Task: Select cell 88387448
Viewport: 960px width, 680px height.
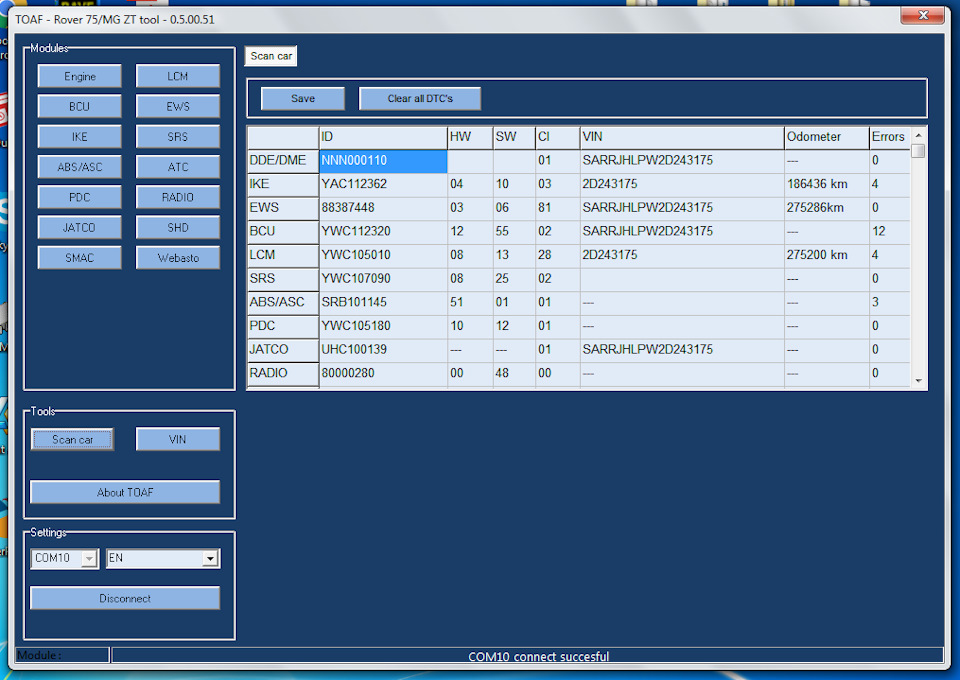Action: coord(383,208)
